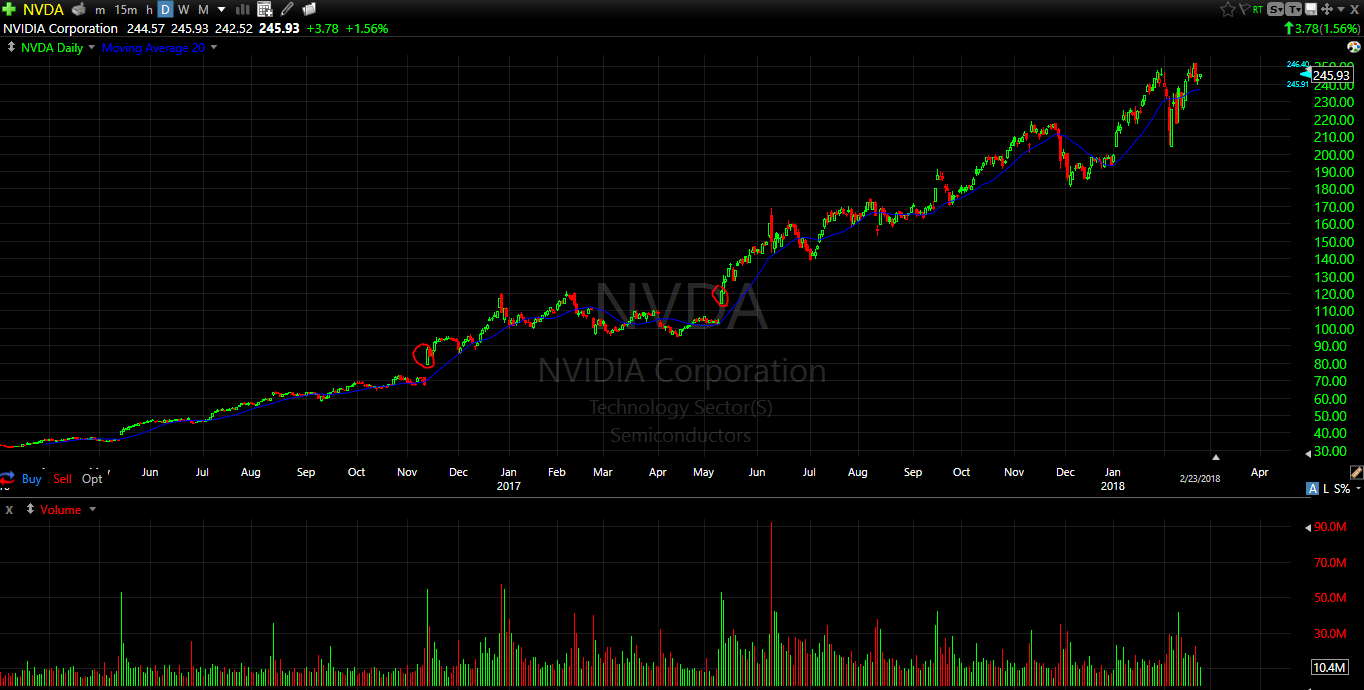
Task: Open the NVDA Daily plot dropdown
Action: pos(92,48)
